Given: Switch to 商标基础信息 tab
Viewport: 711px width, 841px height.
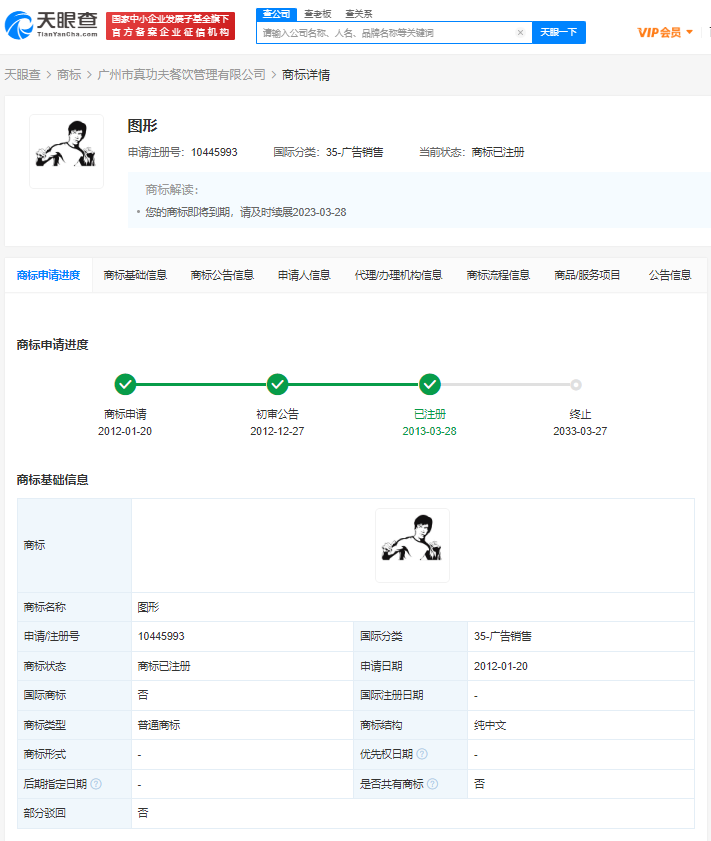Looking at the screenshot, I should 135,275.
